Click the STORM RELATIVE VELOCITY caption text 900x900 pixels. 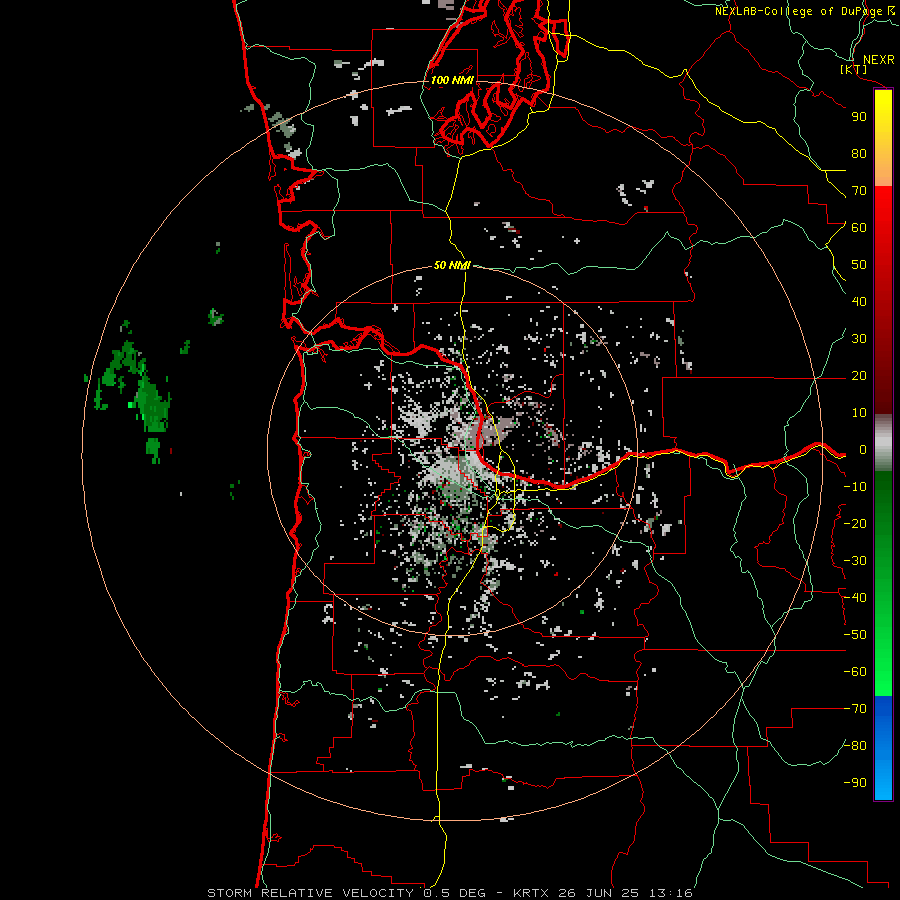(x=310, y=893)
